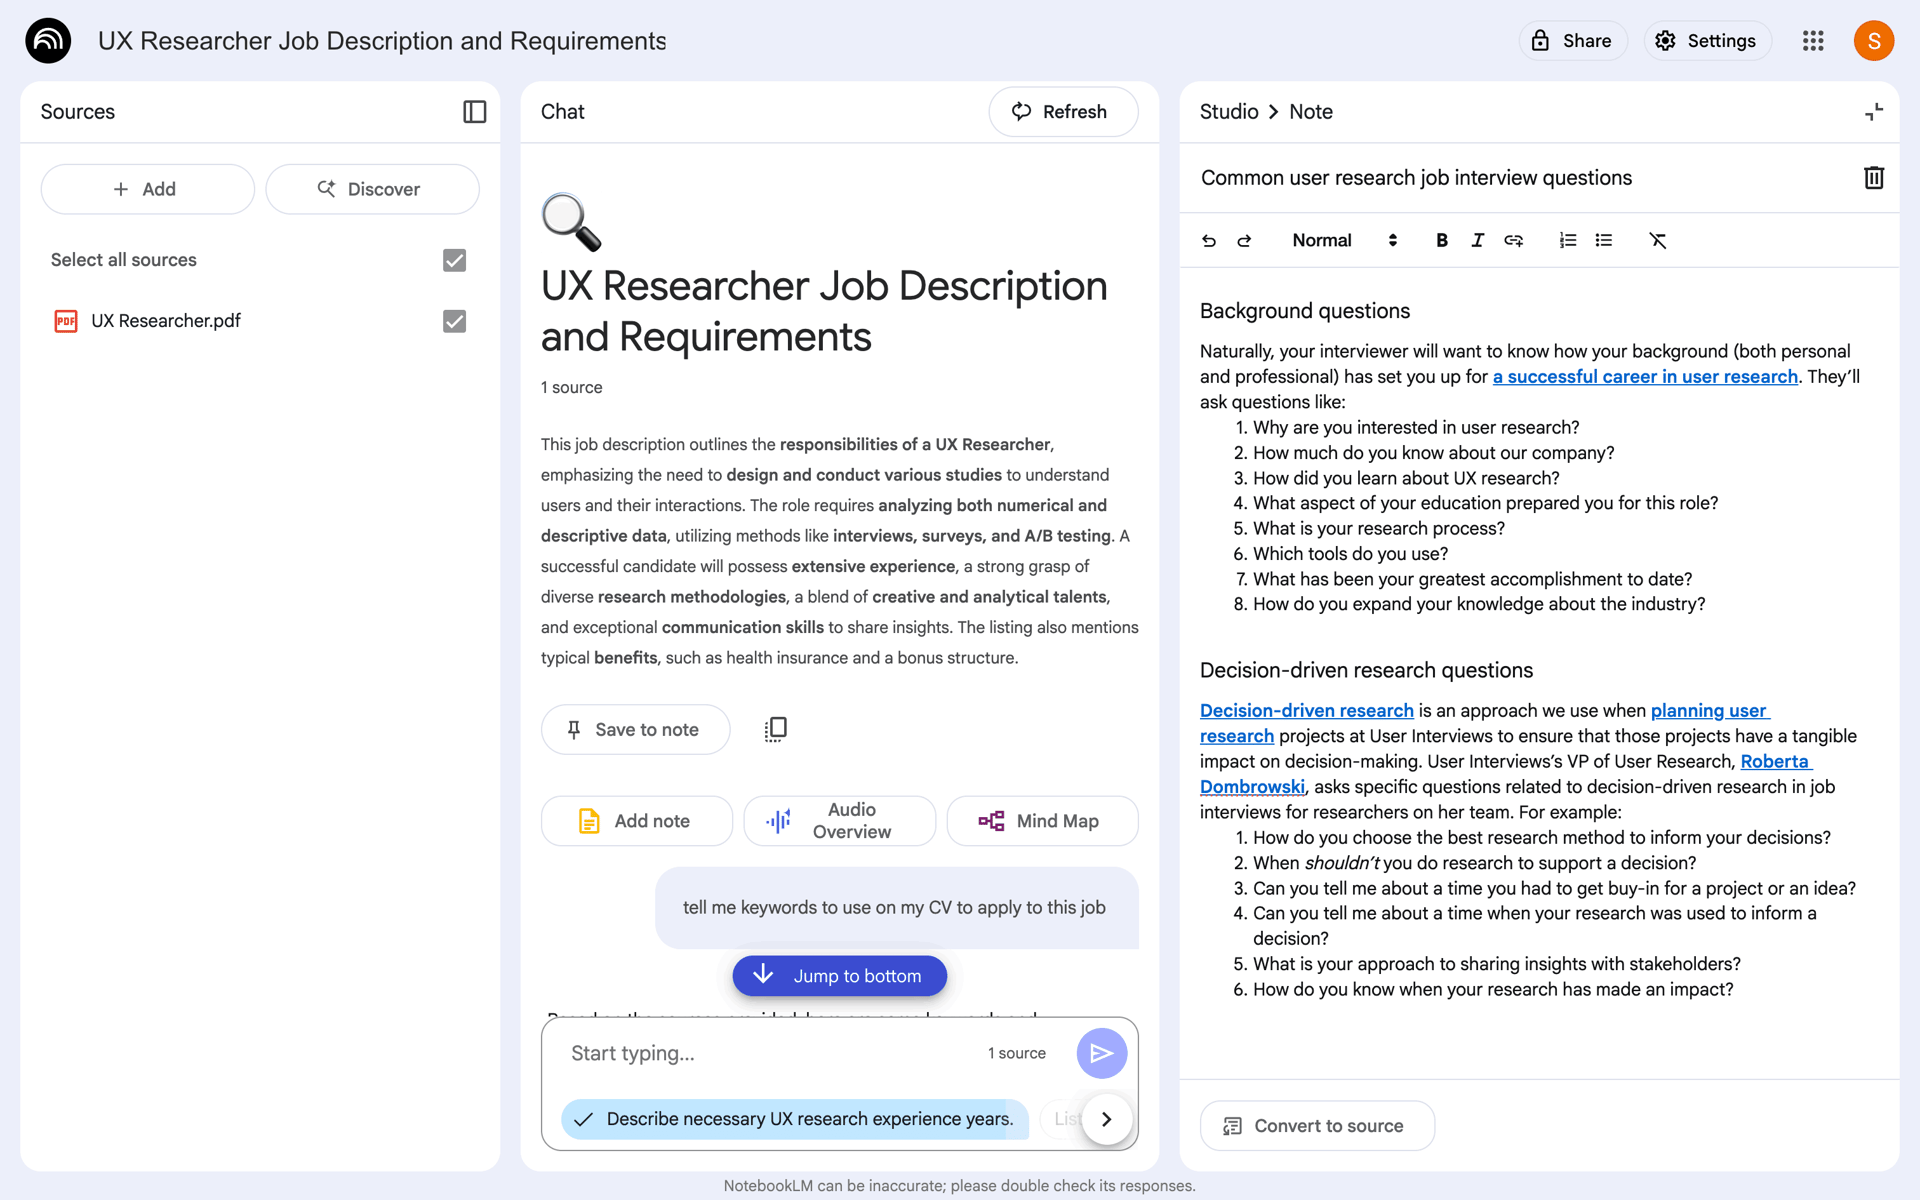Copy the summary with copy icon

click(775, 730)
